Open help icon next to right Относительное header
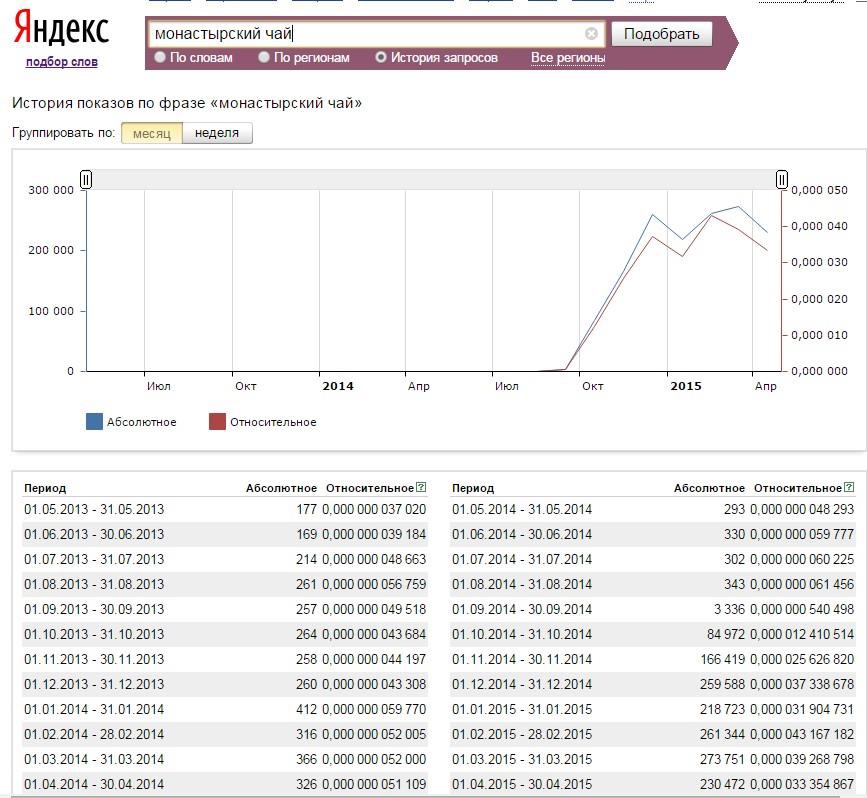Viewport: 867px width, 798px height. coord(849,487)
